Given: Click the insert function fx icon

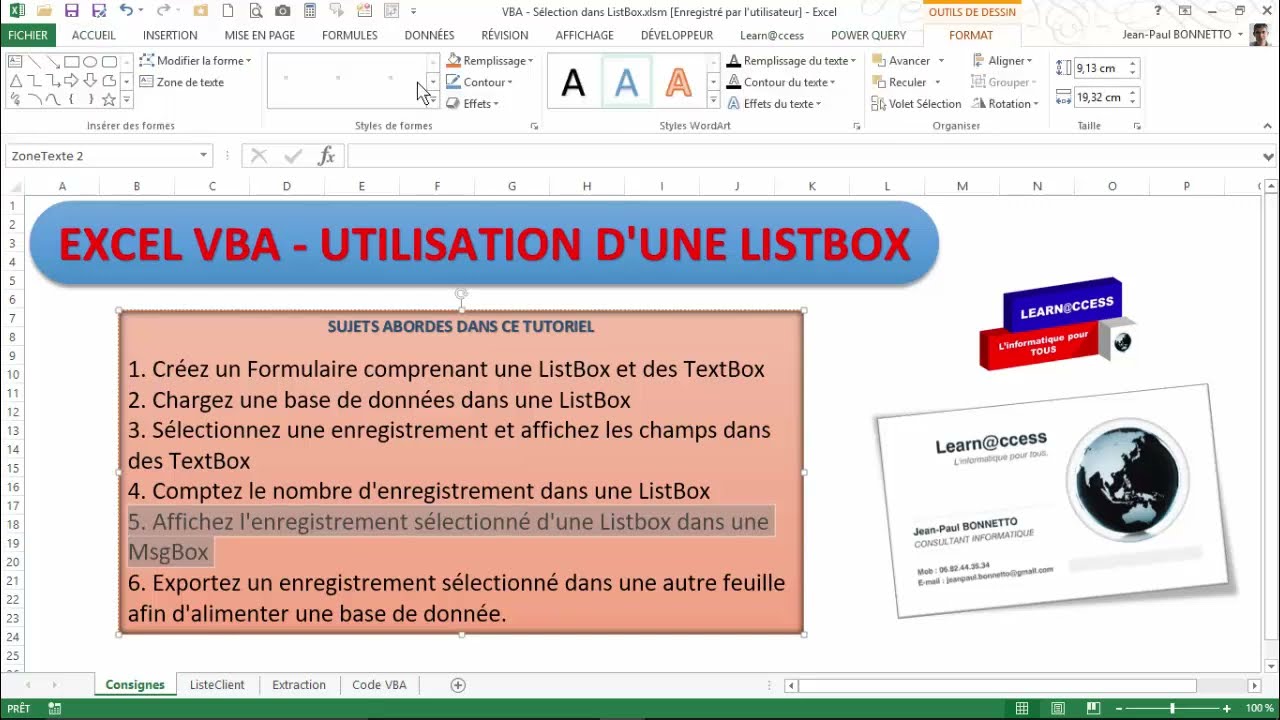Looking at the screenshot, I should click(326, 156).
